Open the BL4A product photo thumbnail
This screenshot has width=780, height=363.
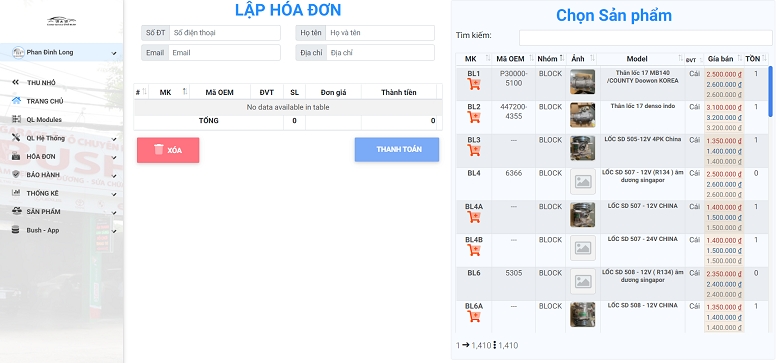click(x=583, y=215)
